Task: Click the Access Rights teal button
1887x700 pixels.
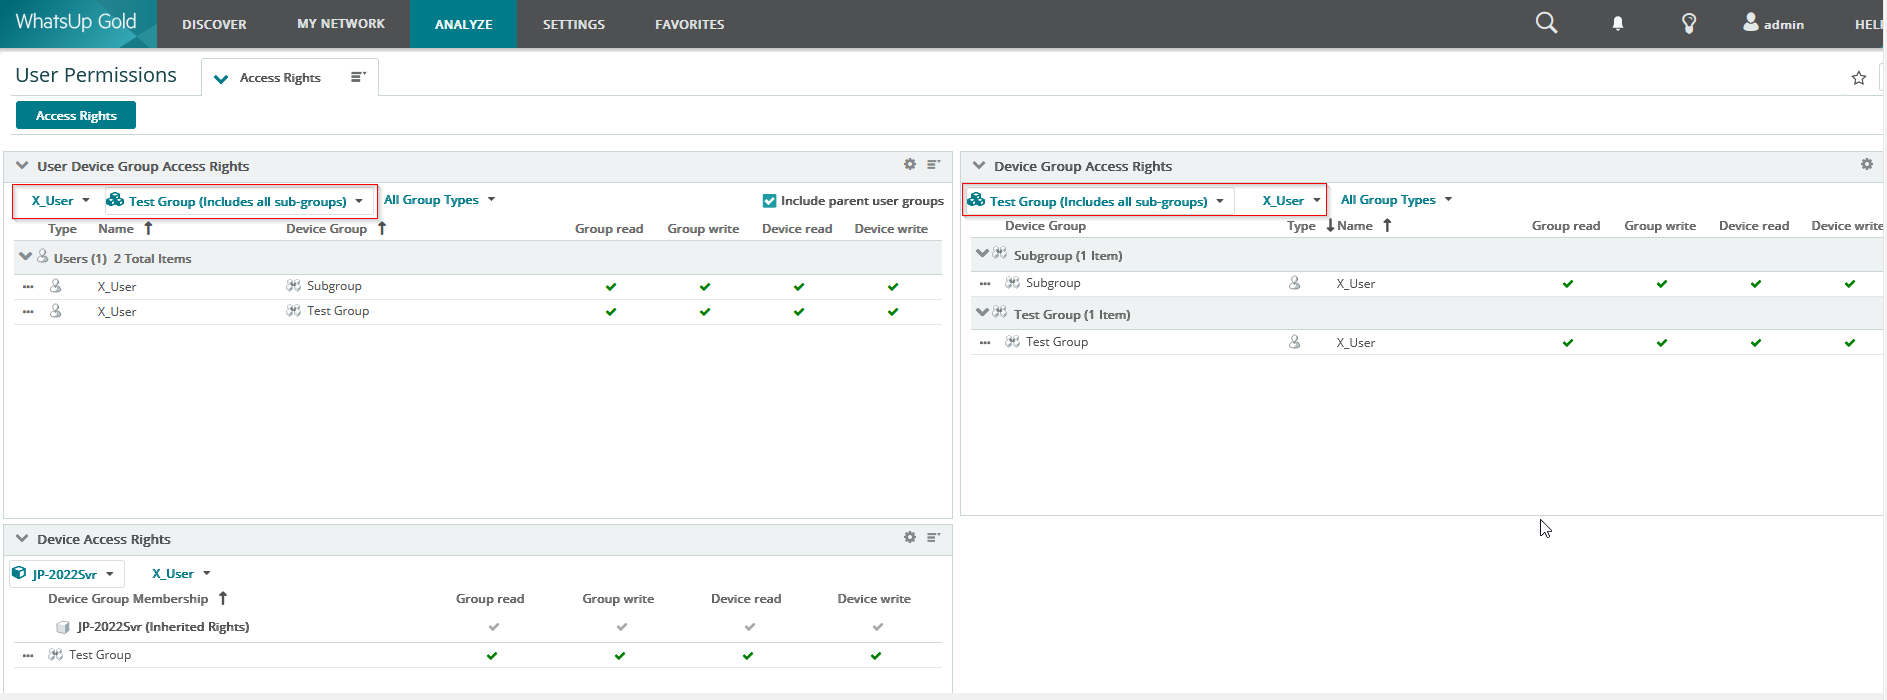Action: [76, 116]
